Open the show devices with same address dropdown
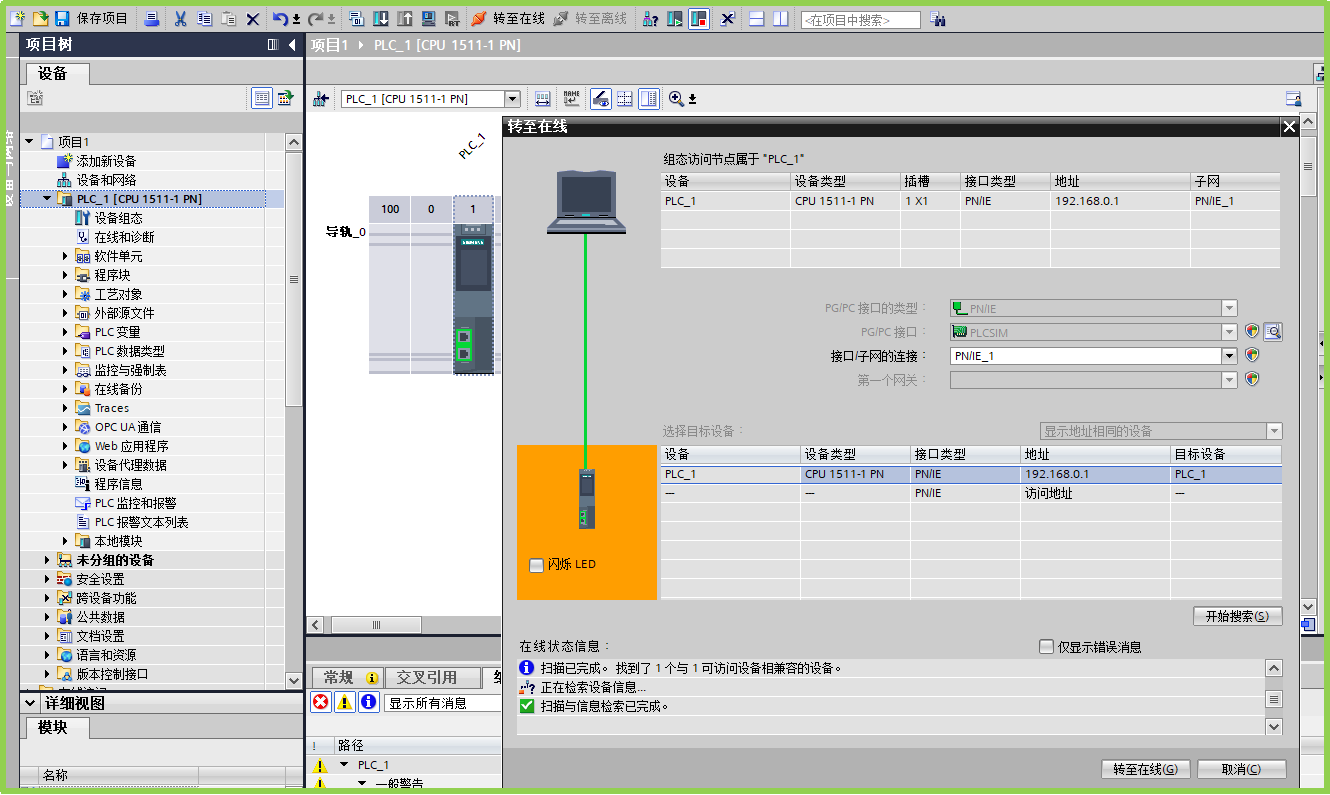The image size is (1330, 795). (x=1273, y=431)
